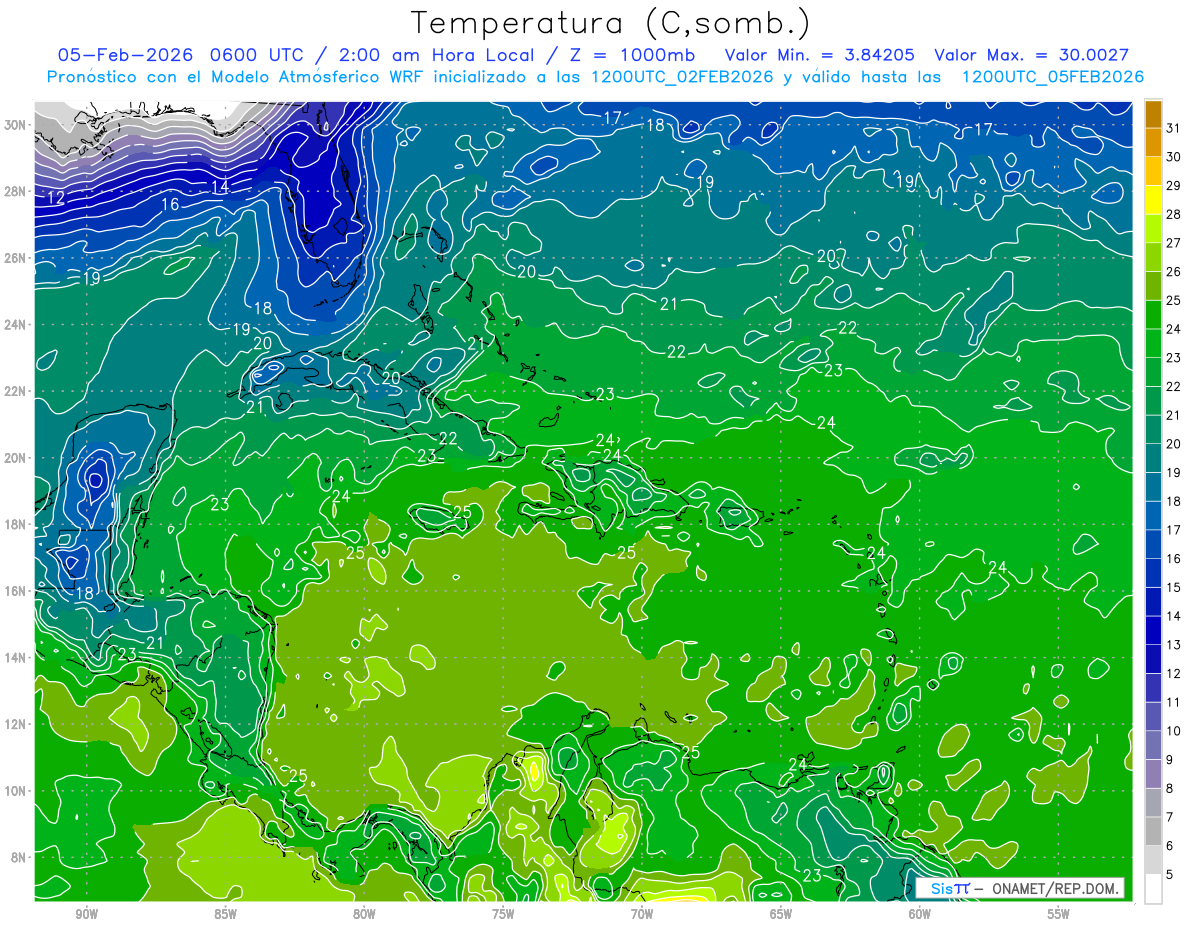
Task: Click the "26N" latitude axis label
Action: pos(16,258)
